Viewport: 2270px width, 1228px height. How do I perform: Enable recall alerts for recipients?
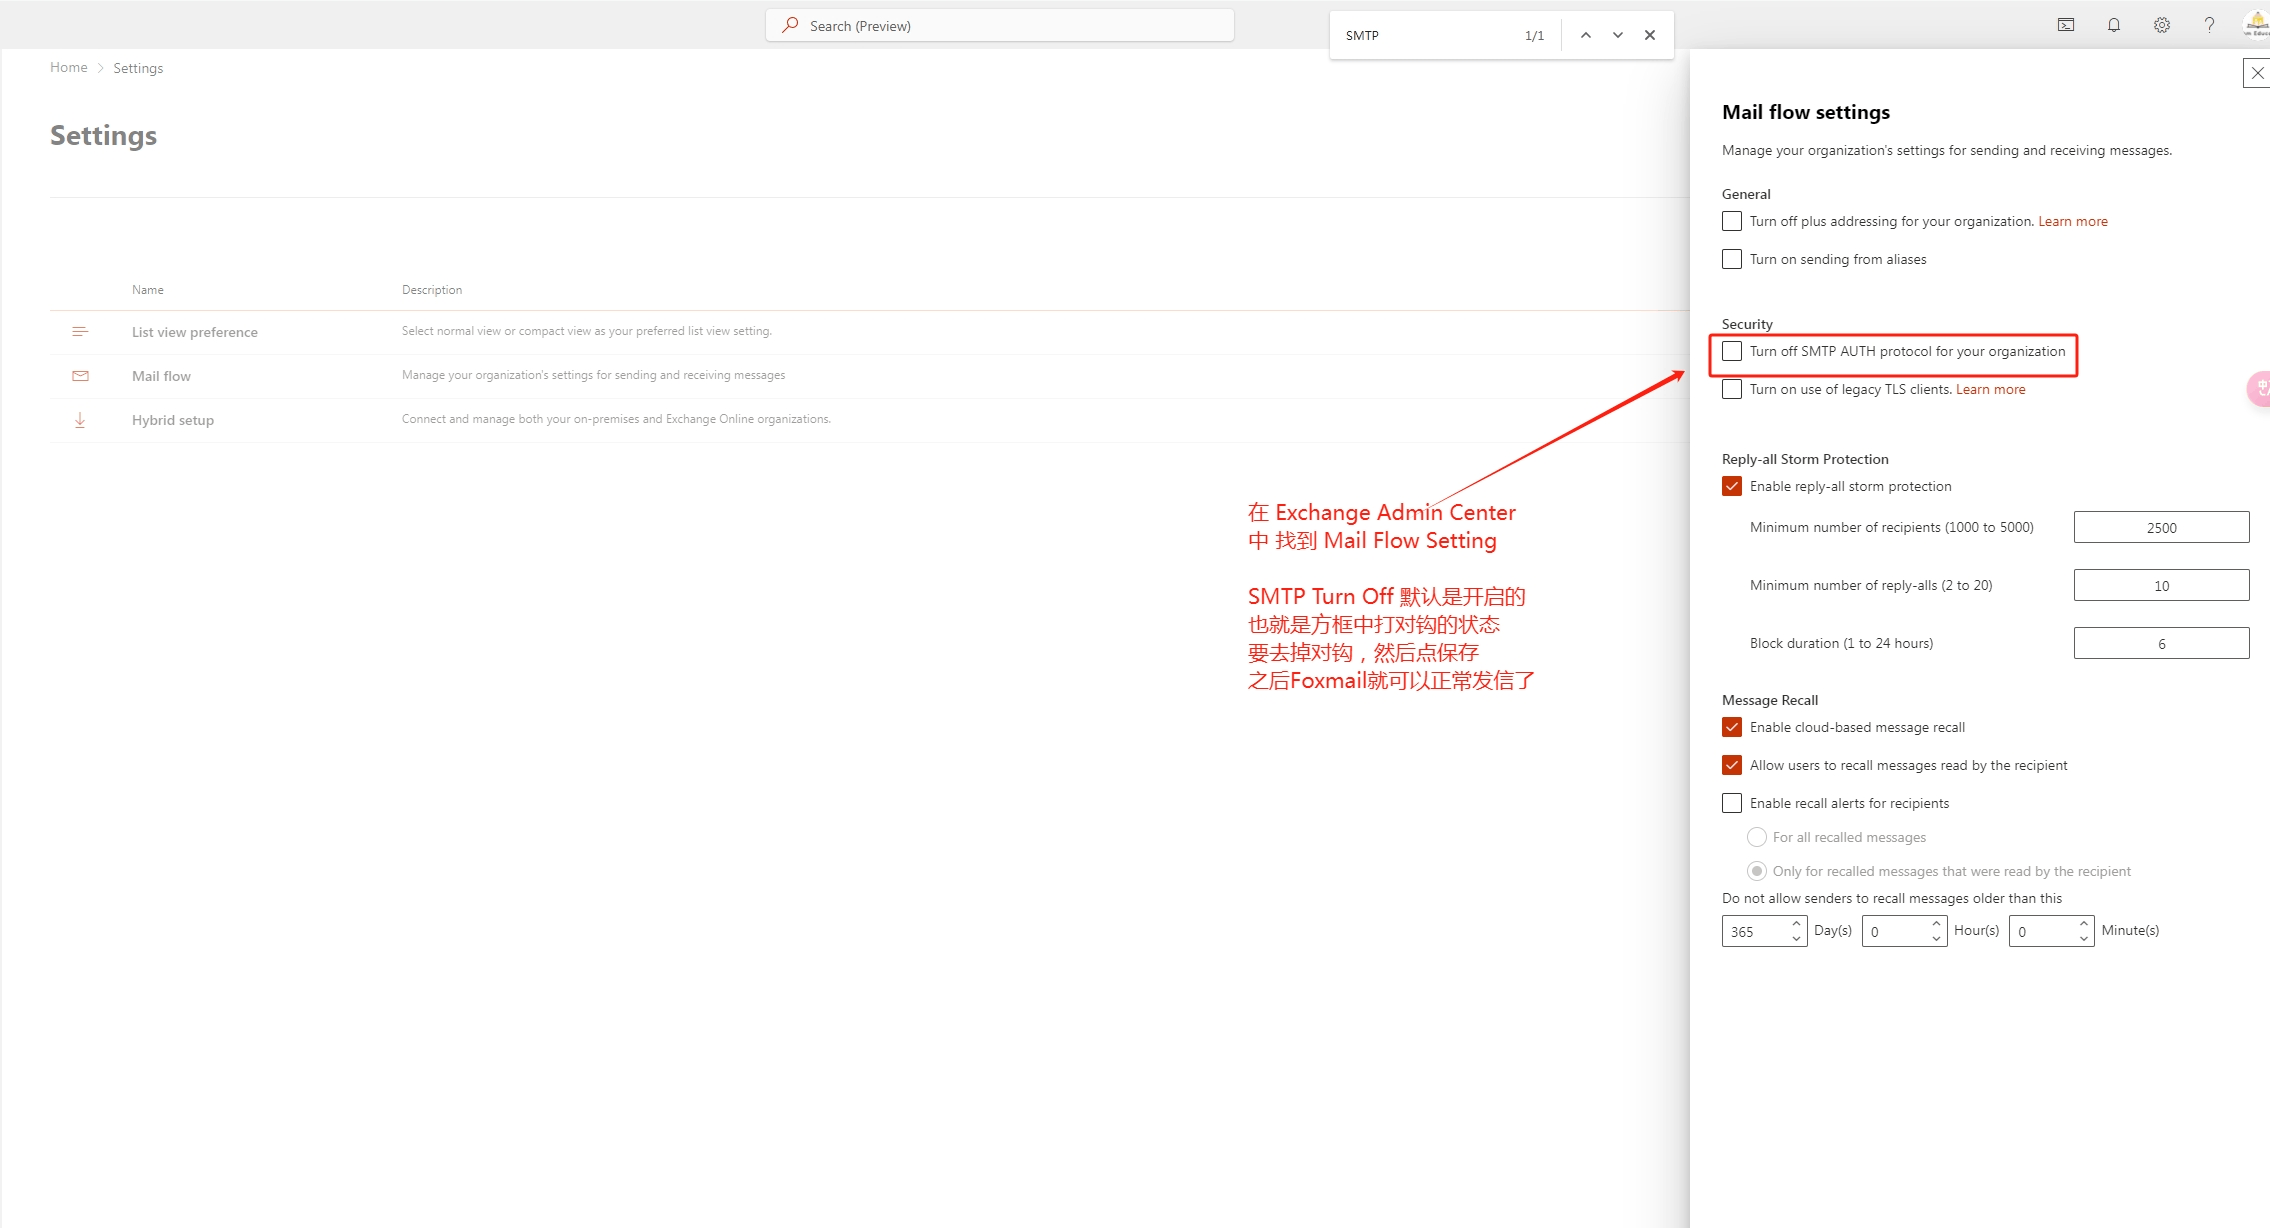click(1732, 802)
